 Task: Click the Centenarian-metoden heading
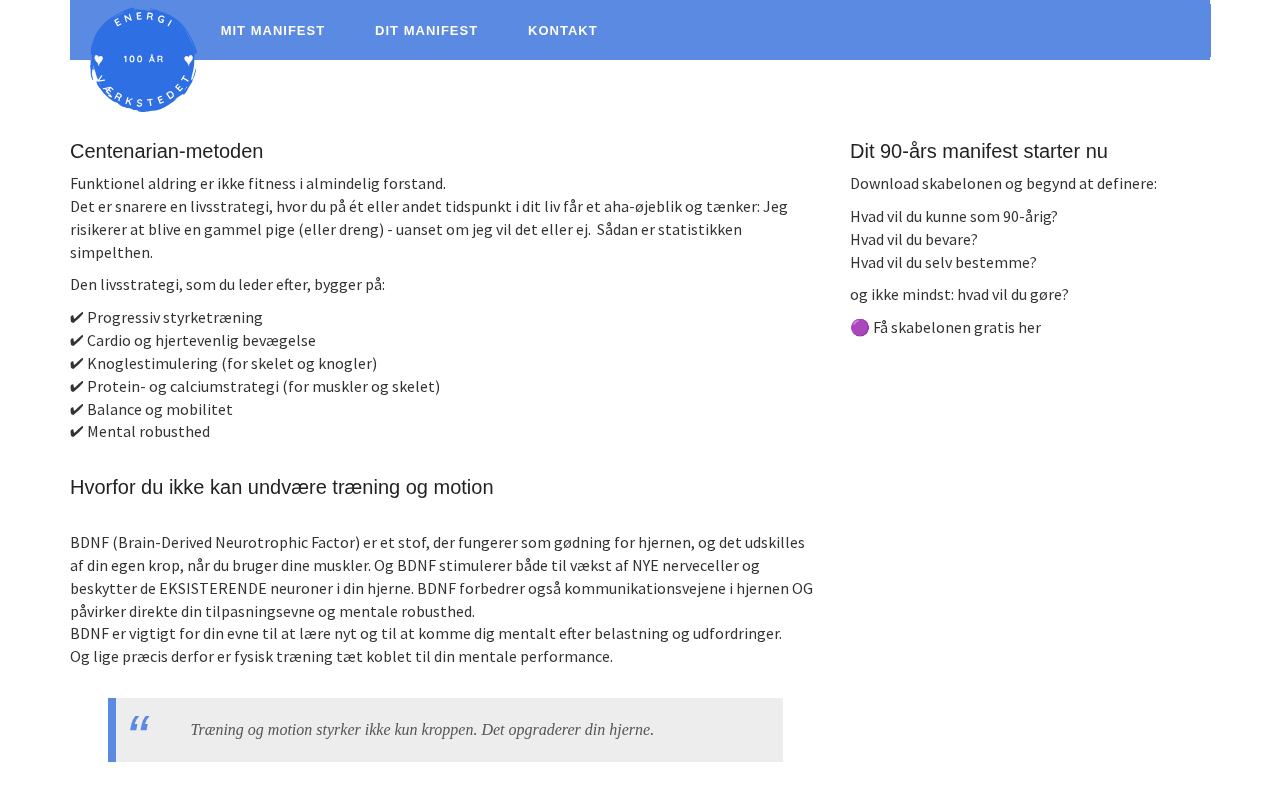[x=166, y=151]
